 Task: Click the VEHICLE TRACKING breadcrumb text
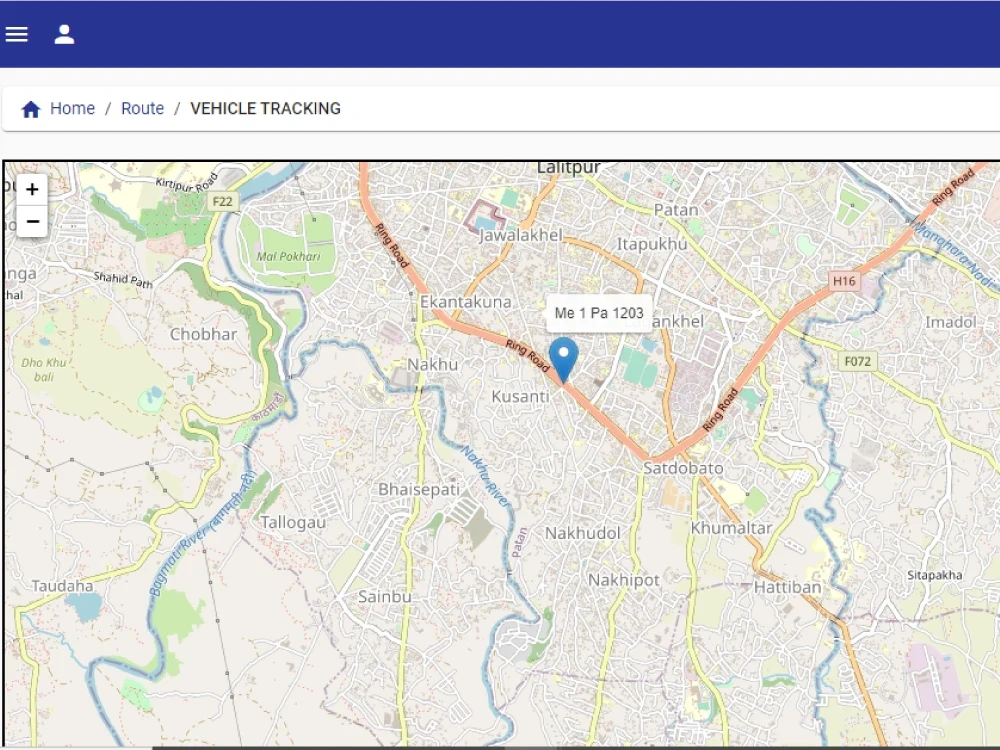coord(265,108)
